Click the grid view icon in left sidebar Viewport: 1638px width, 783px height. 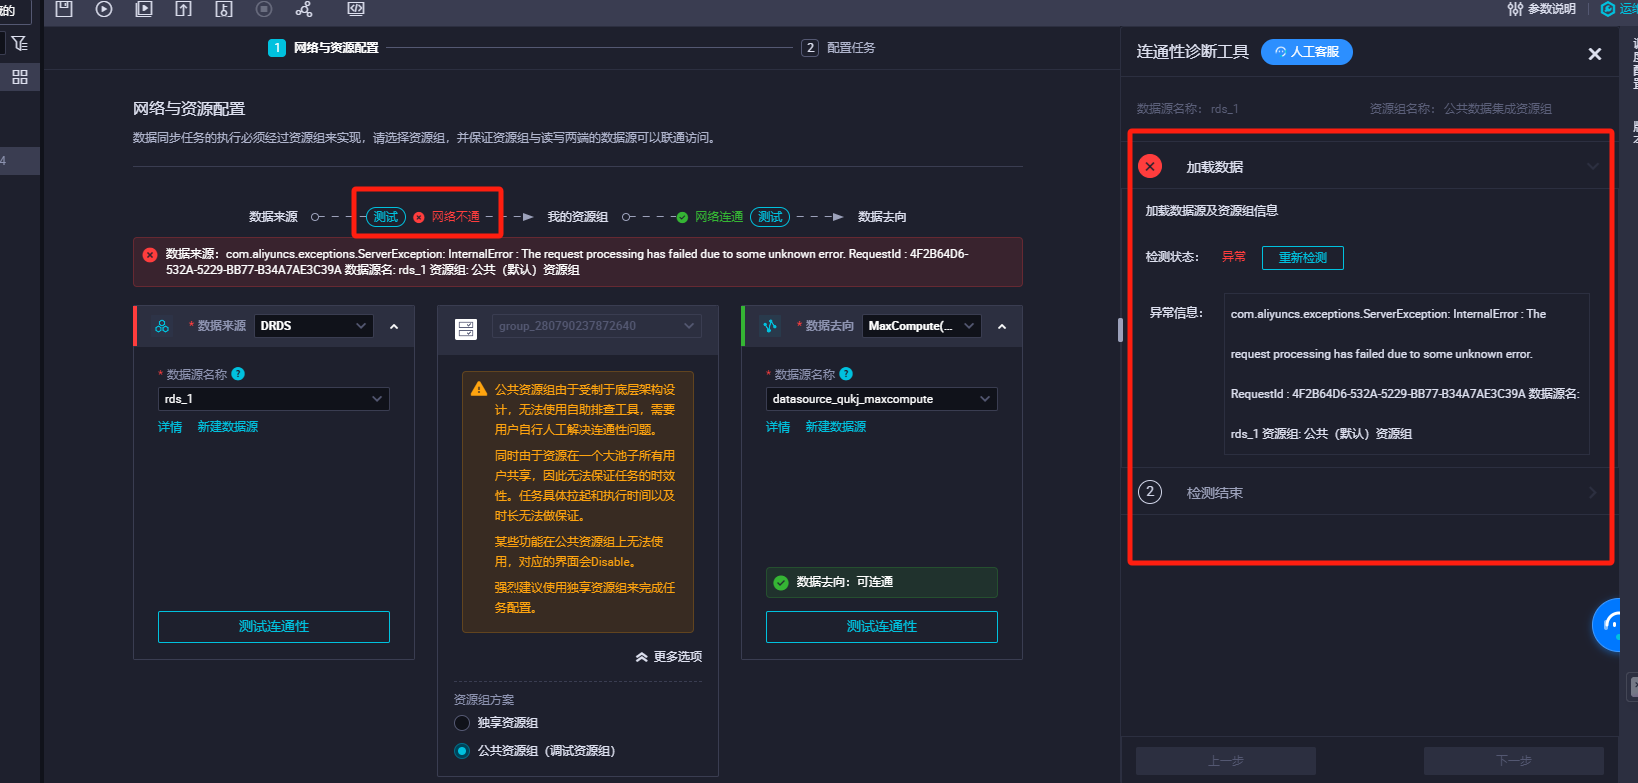coord(20,77)
